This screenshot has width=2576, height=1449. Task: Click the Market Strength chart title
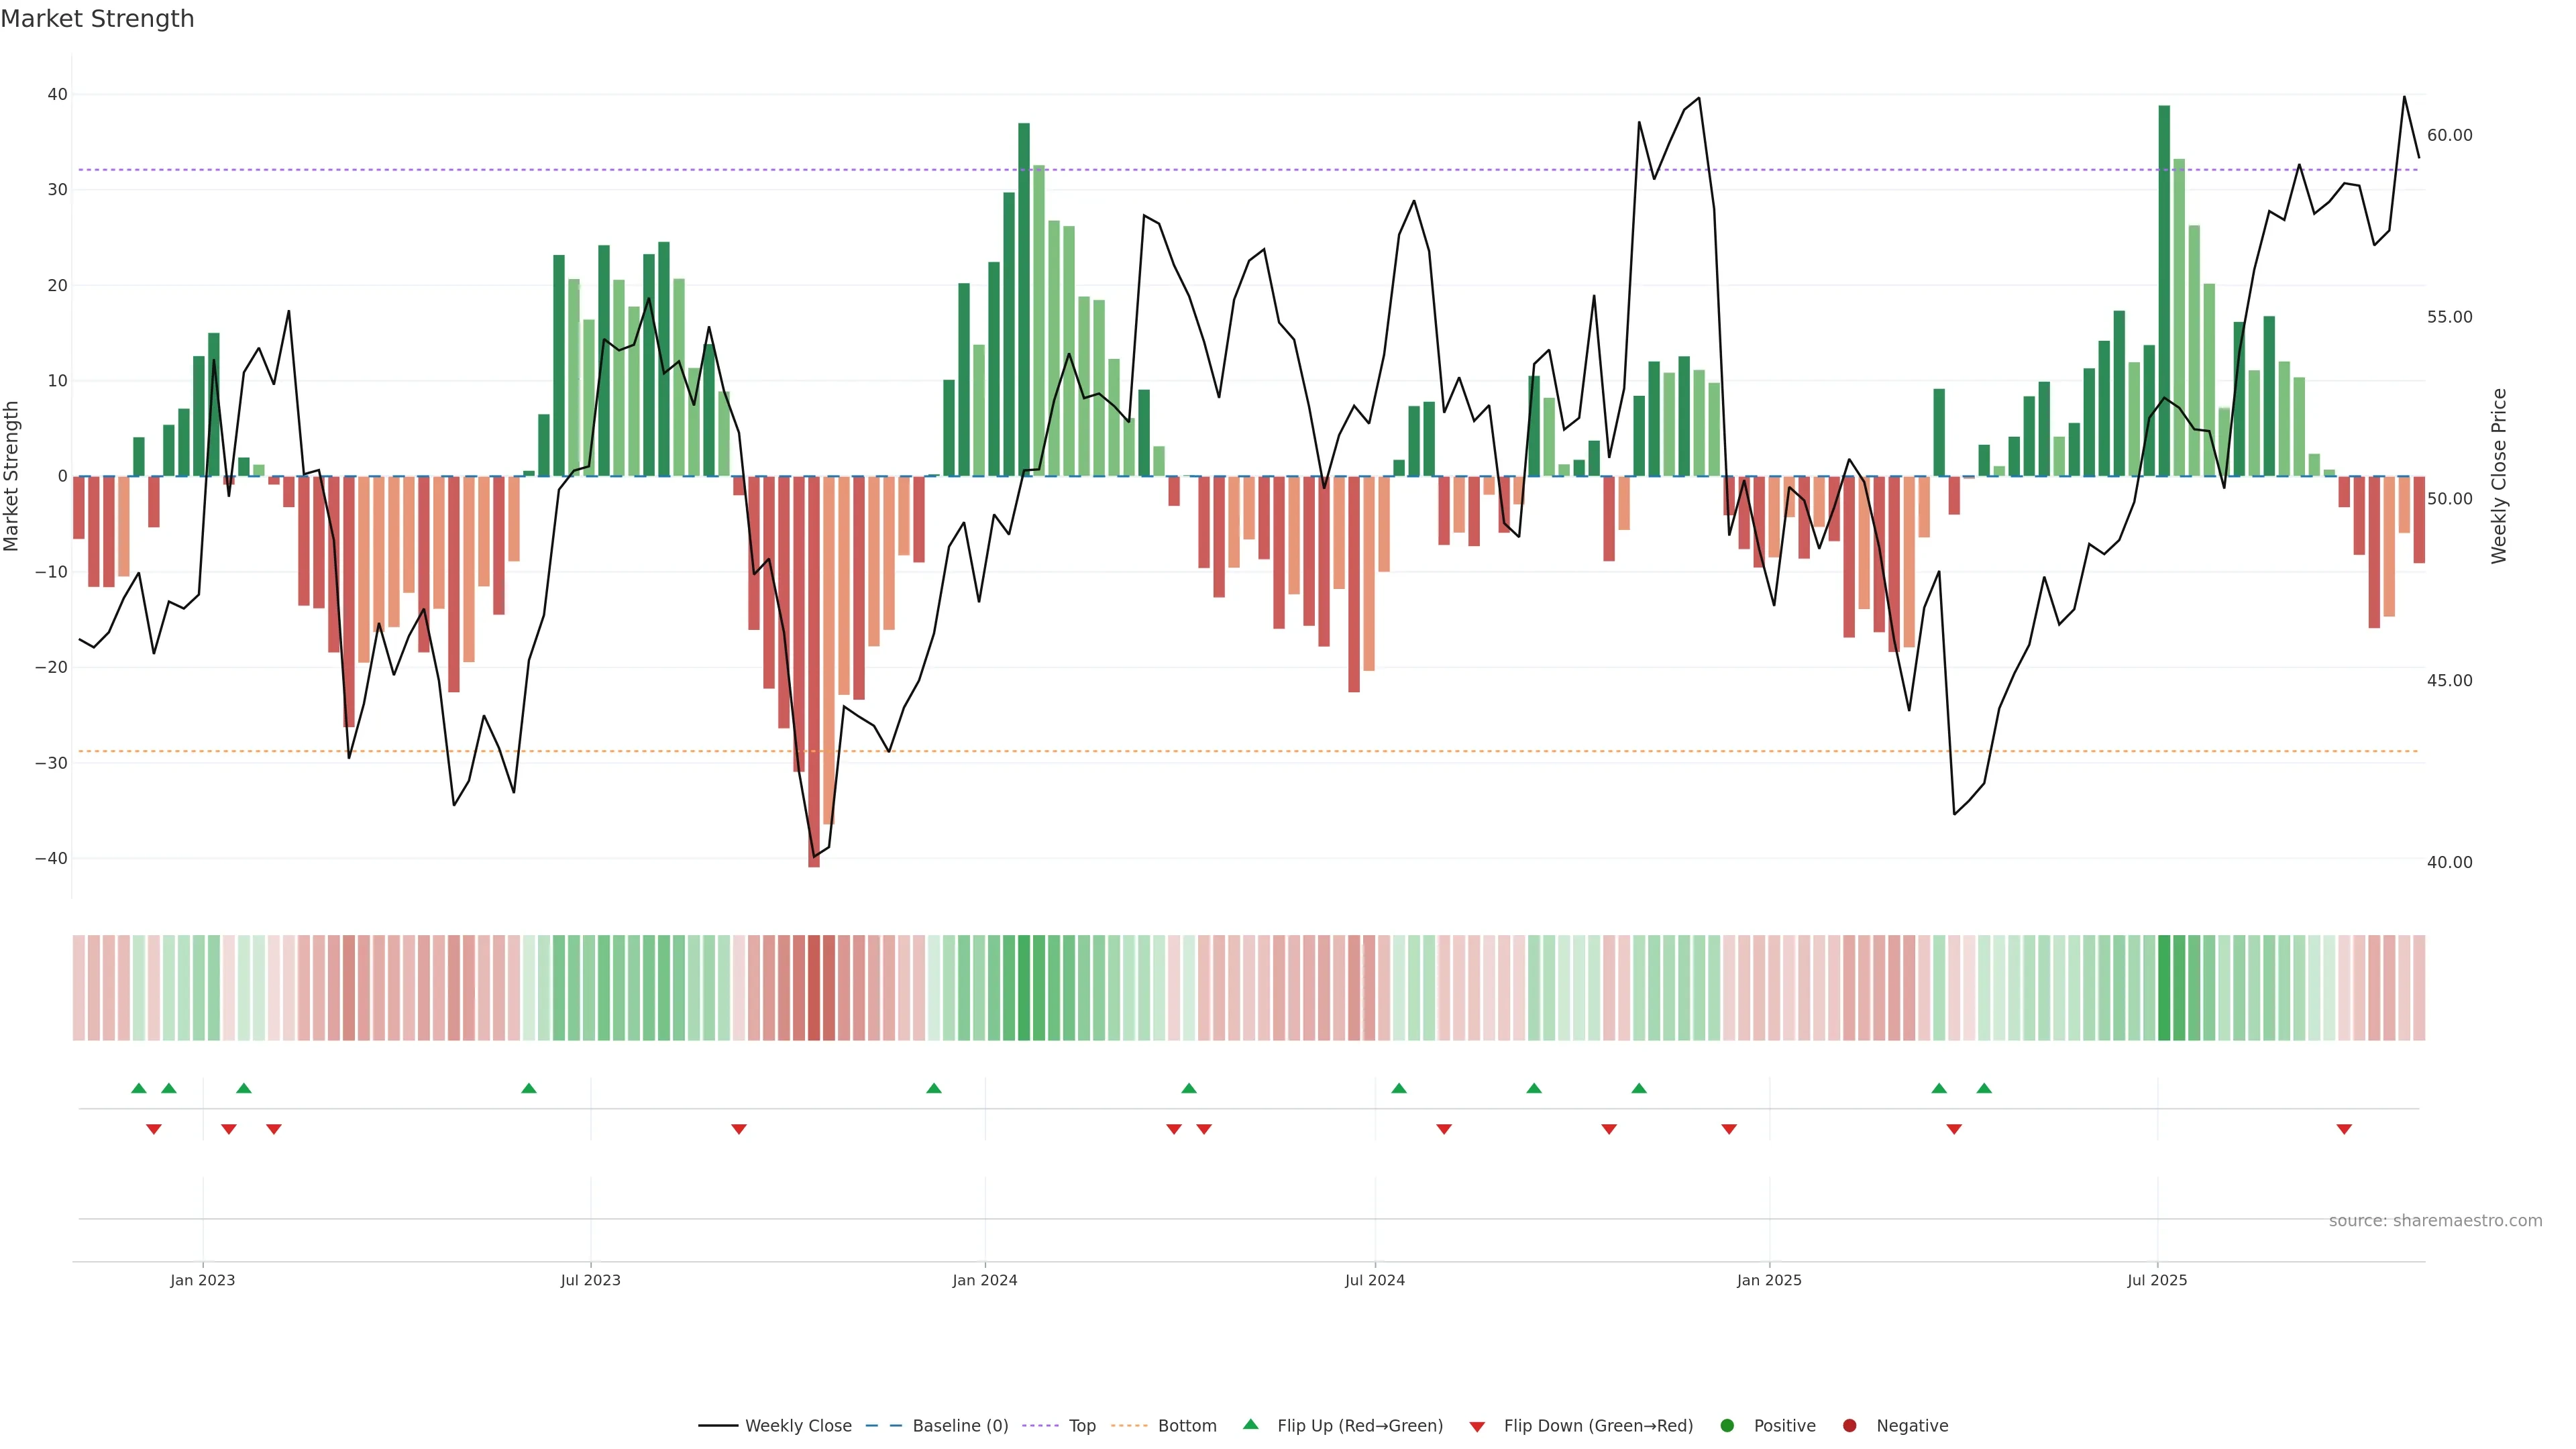(x=97, y=19)
